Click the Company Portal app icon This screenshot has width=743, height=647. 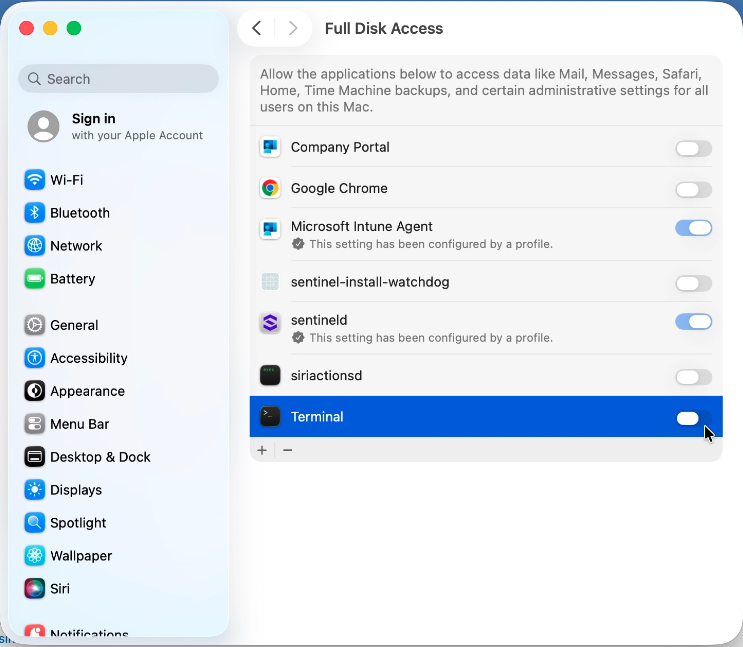click(x=270, y=147)
